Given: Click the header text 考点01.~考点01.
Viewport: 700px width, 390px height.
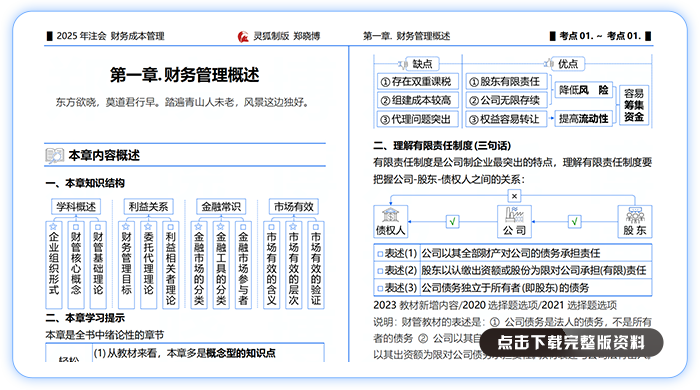Looking at the screenshot, I should tap(600, 36).
